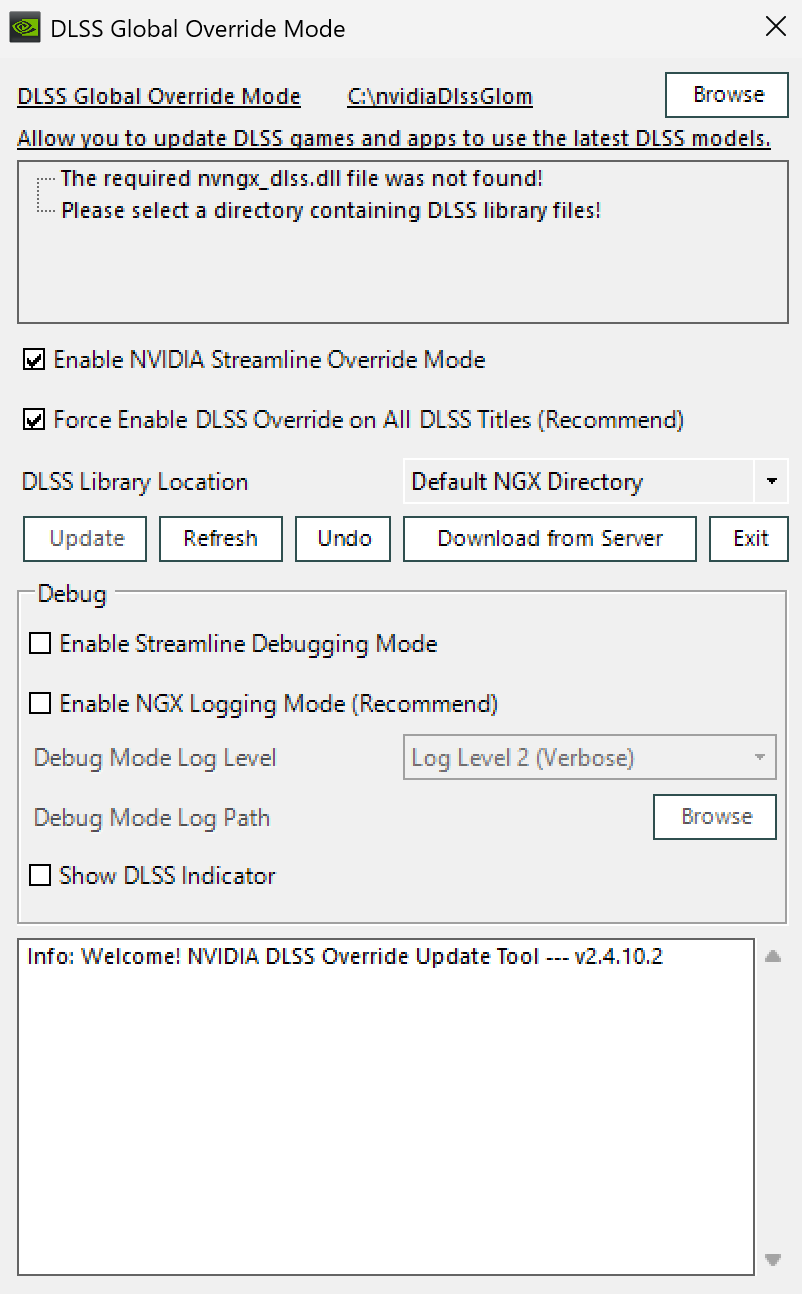The height and width of the screenshot is (1294, 802).
Task: Click the 'Info: Welcome!' log message line
Action: point(345,957)
